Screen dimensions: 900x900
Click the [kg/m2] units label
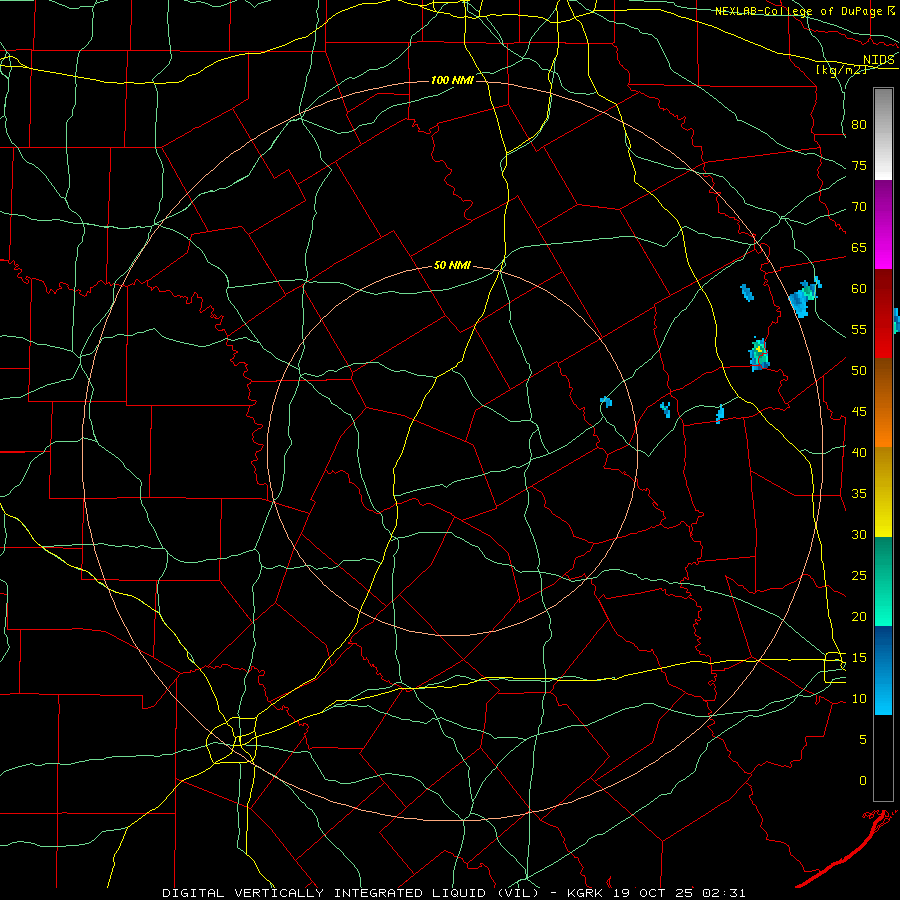[x=841, y=70]
